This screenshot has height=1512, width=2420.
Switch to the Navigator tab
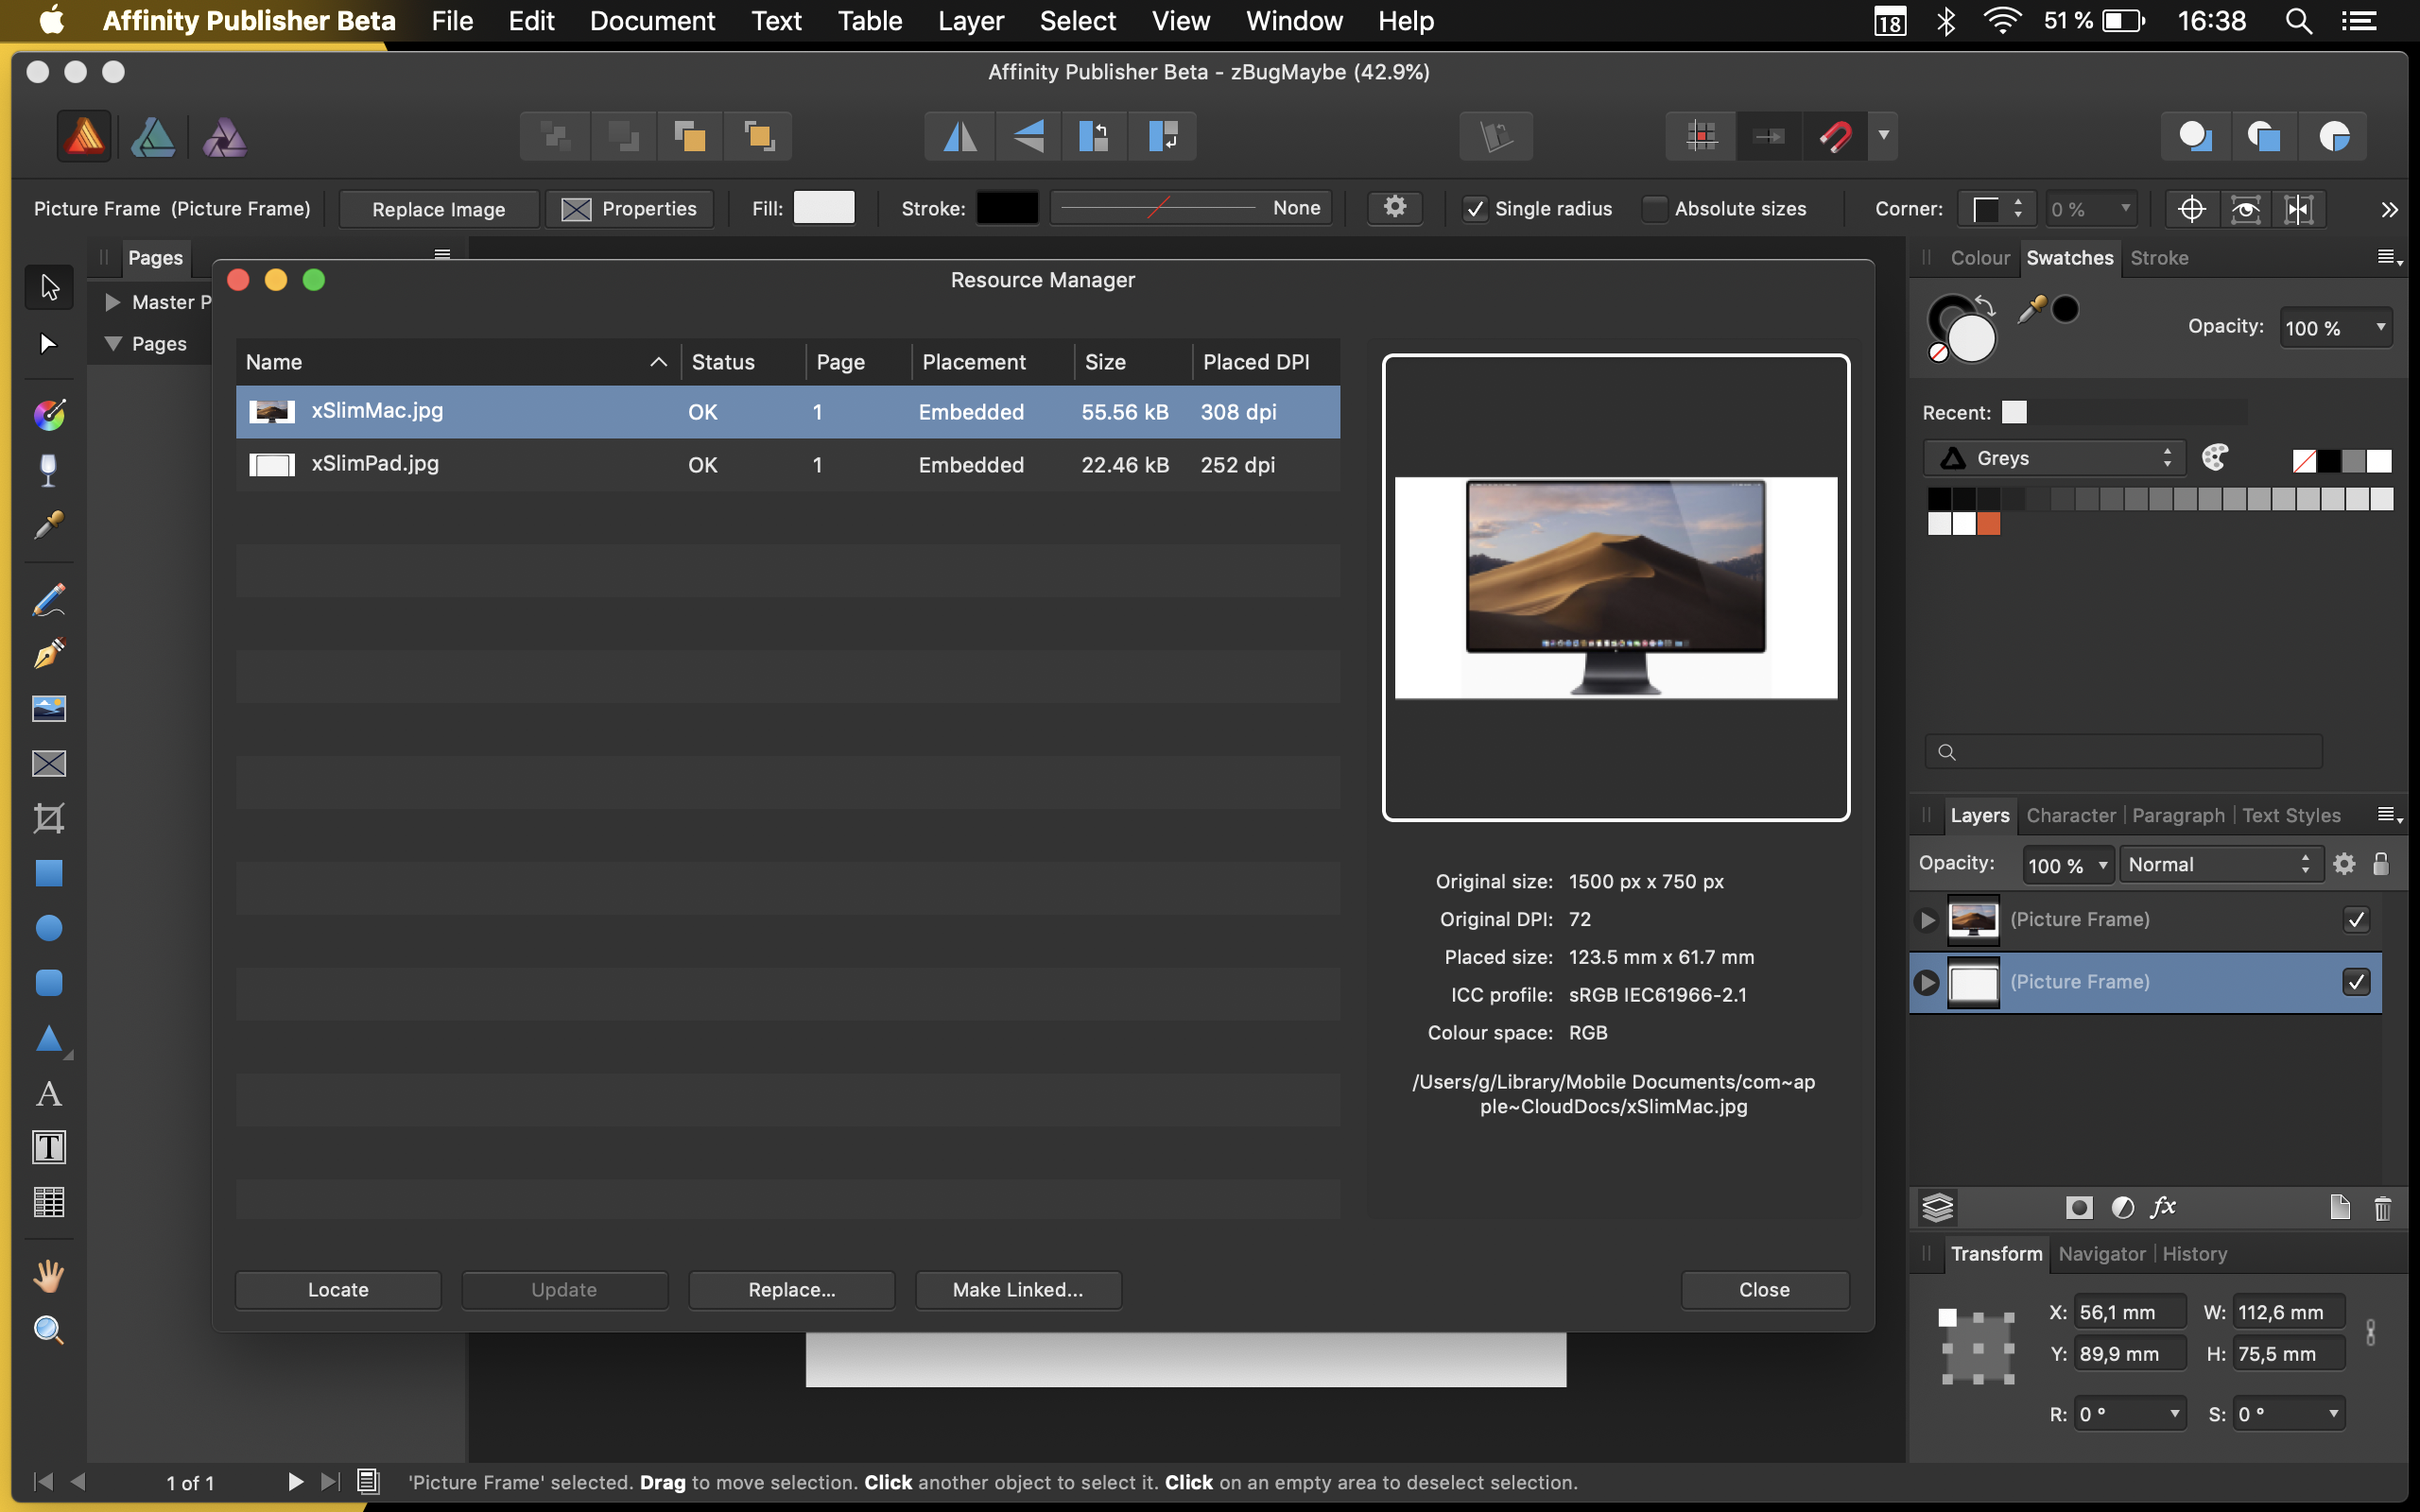click(x=2101, y=1254)
